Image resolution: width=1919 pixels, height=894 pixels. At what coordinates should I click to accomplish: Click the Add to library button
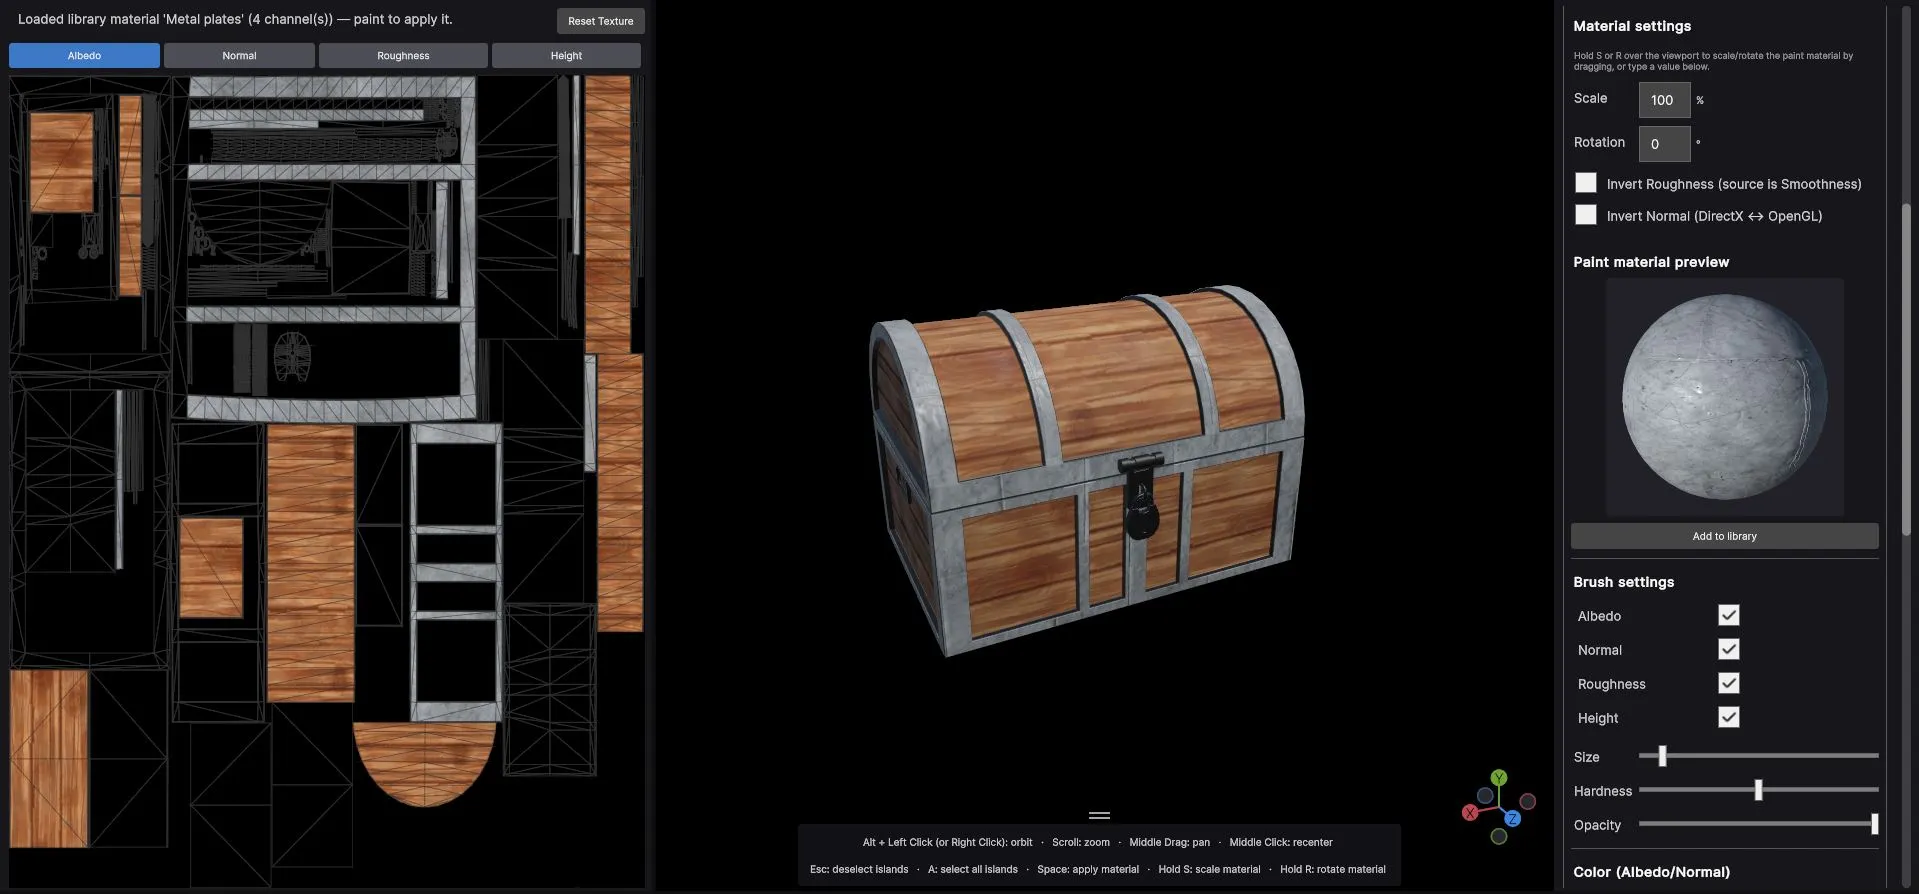[x=1724, y=536]
